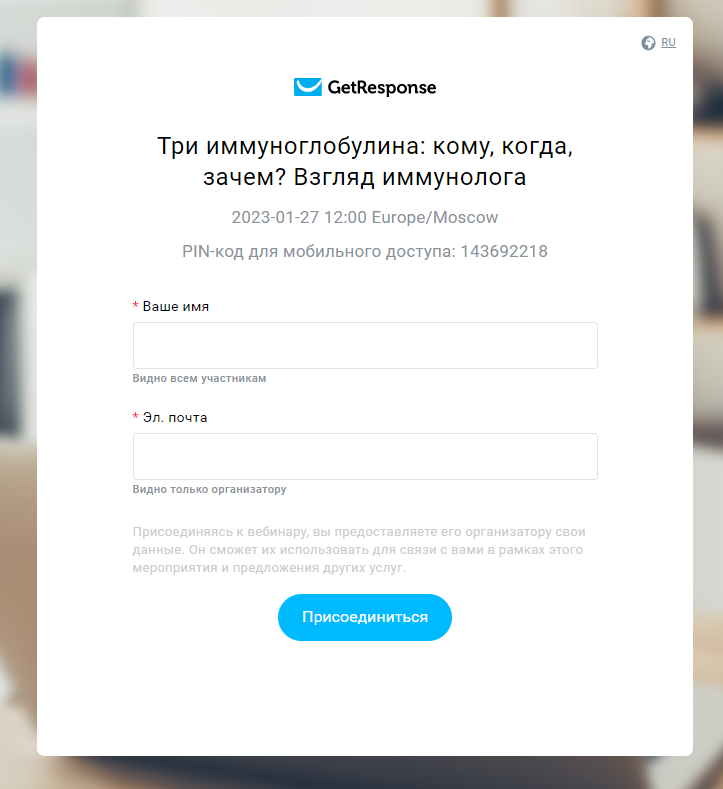Image resolution: width=723 pixels, height=789 pixels.
Task: Select the webinar title about иммуноглобулина
Action: 365,162
